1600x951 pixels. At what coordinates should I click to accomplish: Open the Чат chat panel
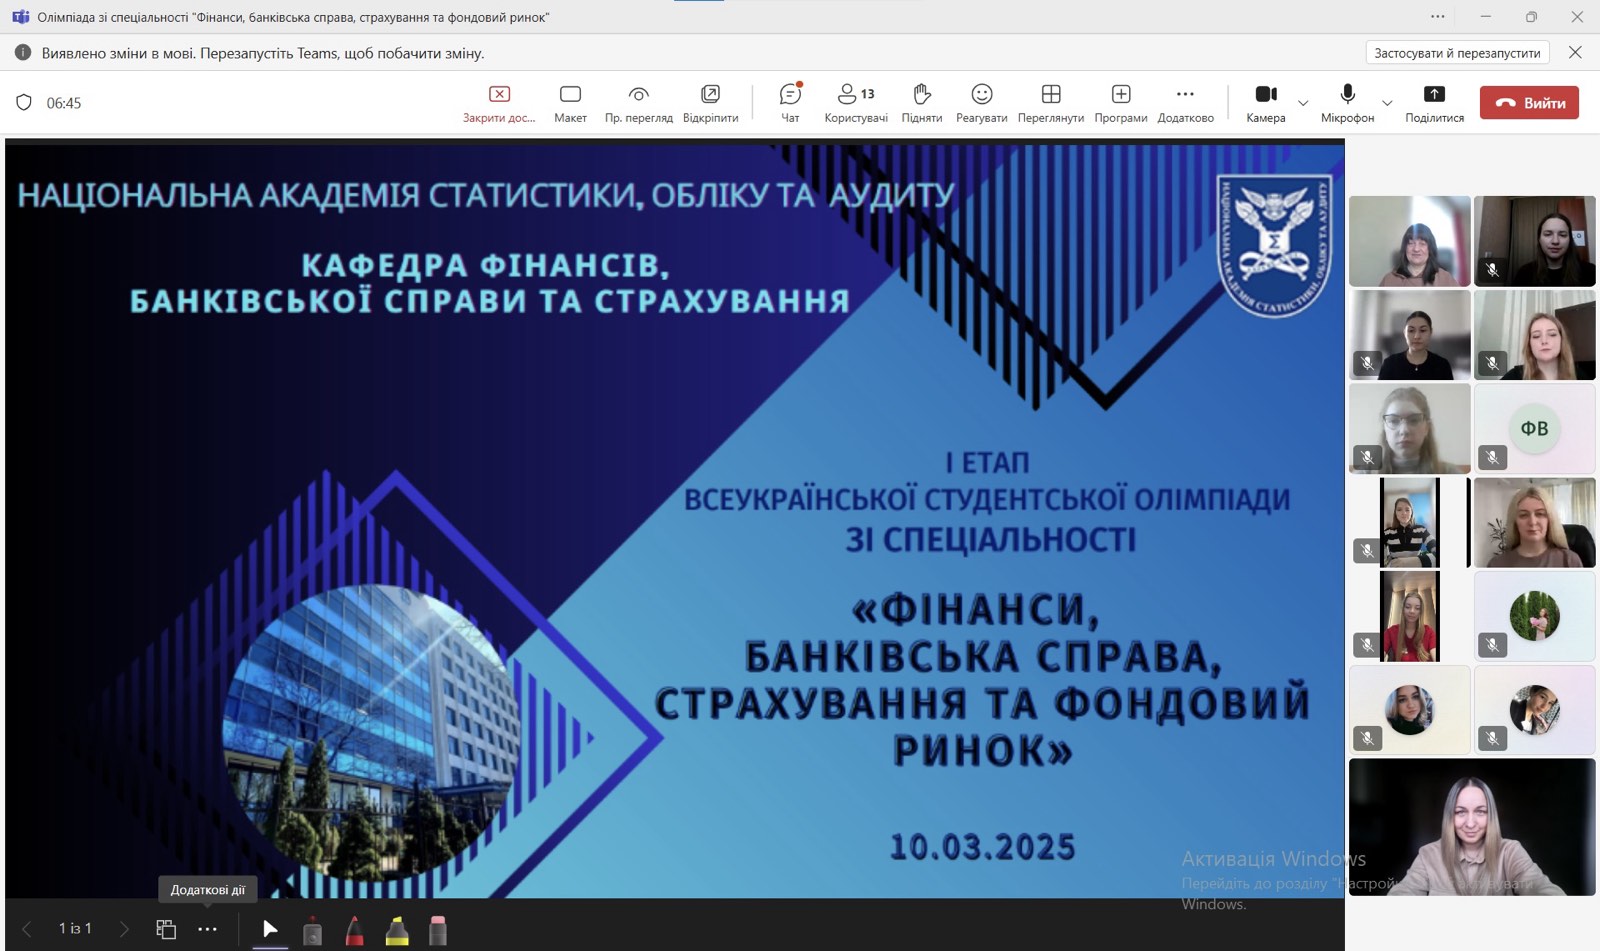pyautogui.click(x=790, y=102)
